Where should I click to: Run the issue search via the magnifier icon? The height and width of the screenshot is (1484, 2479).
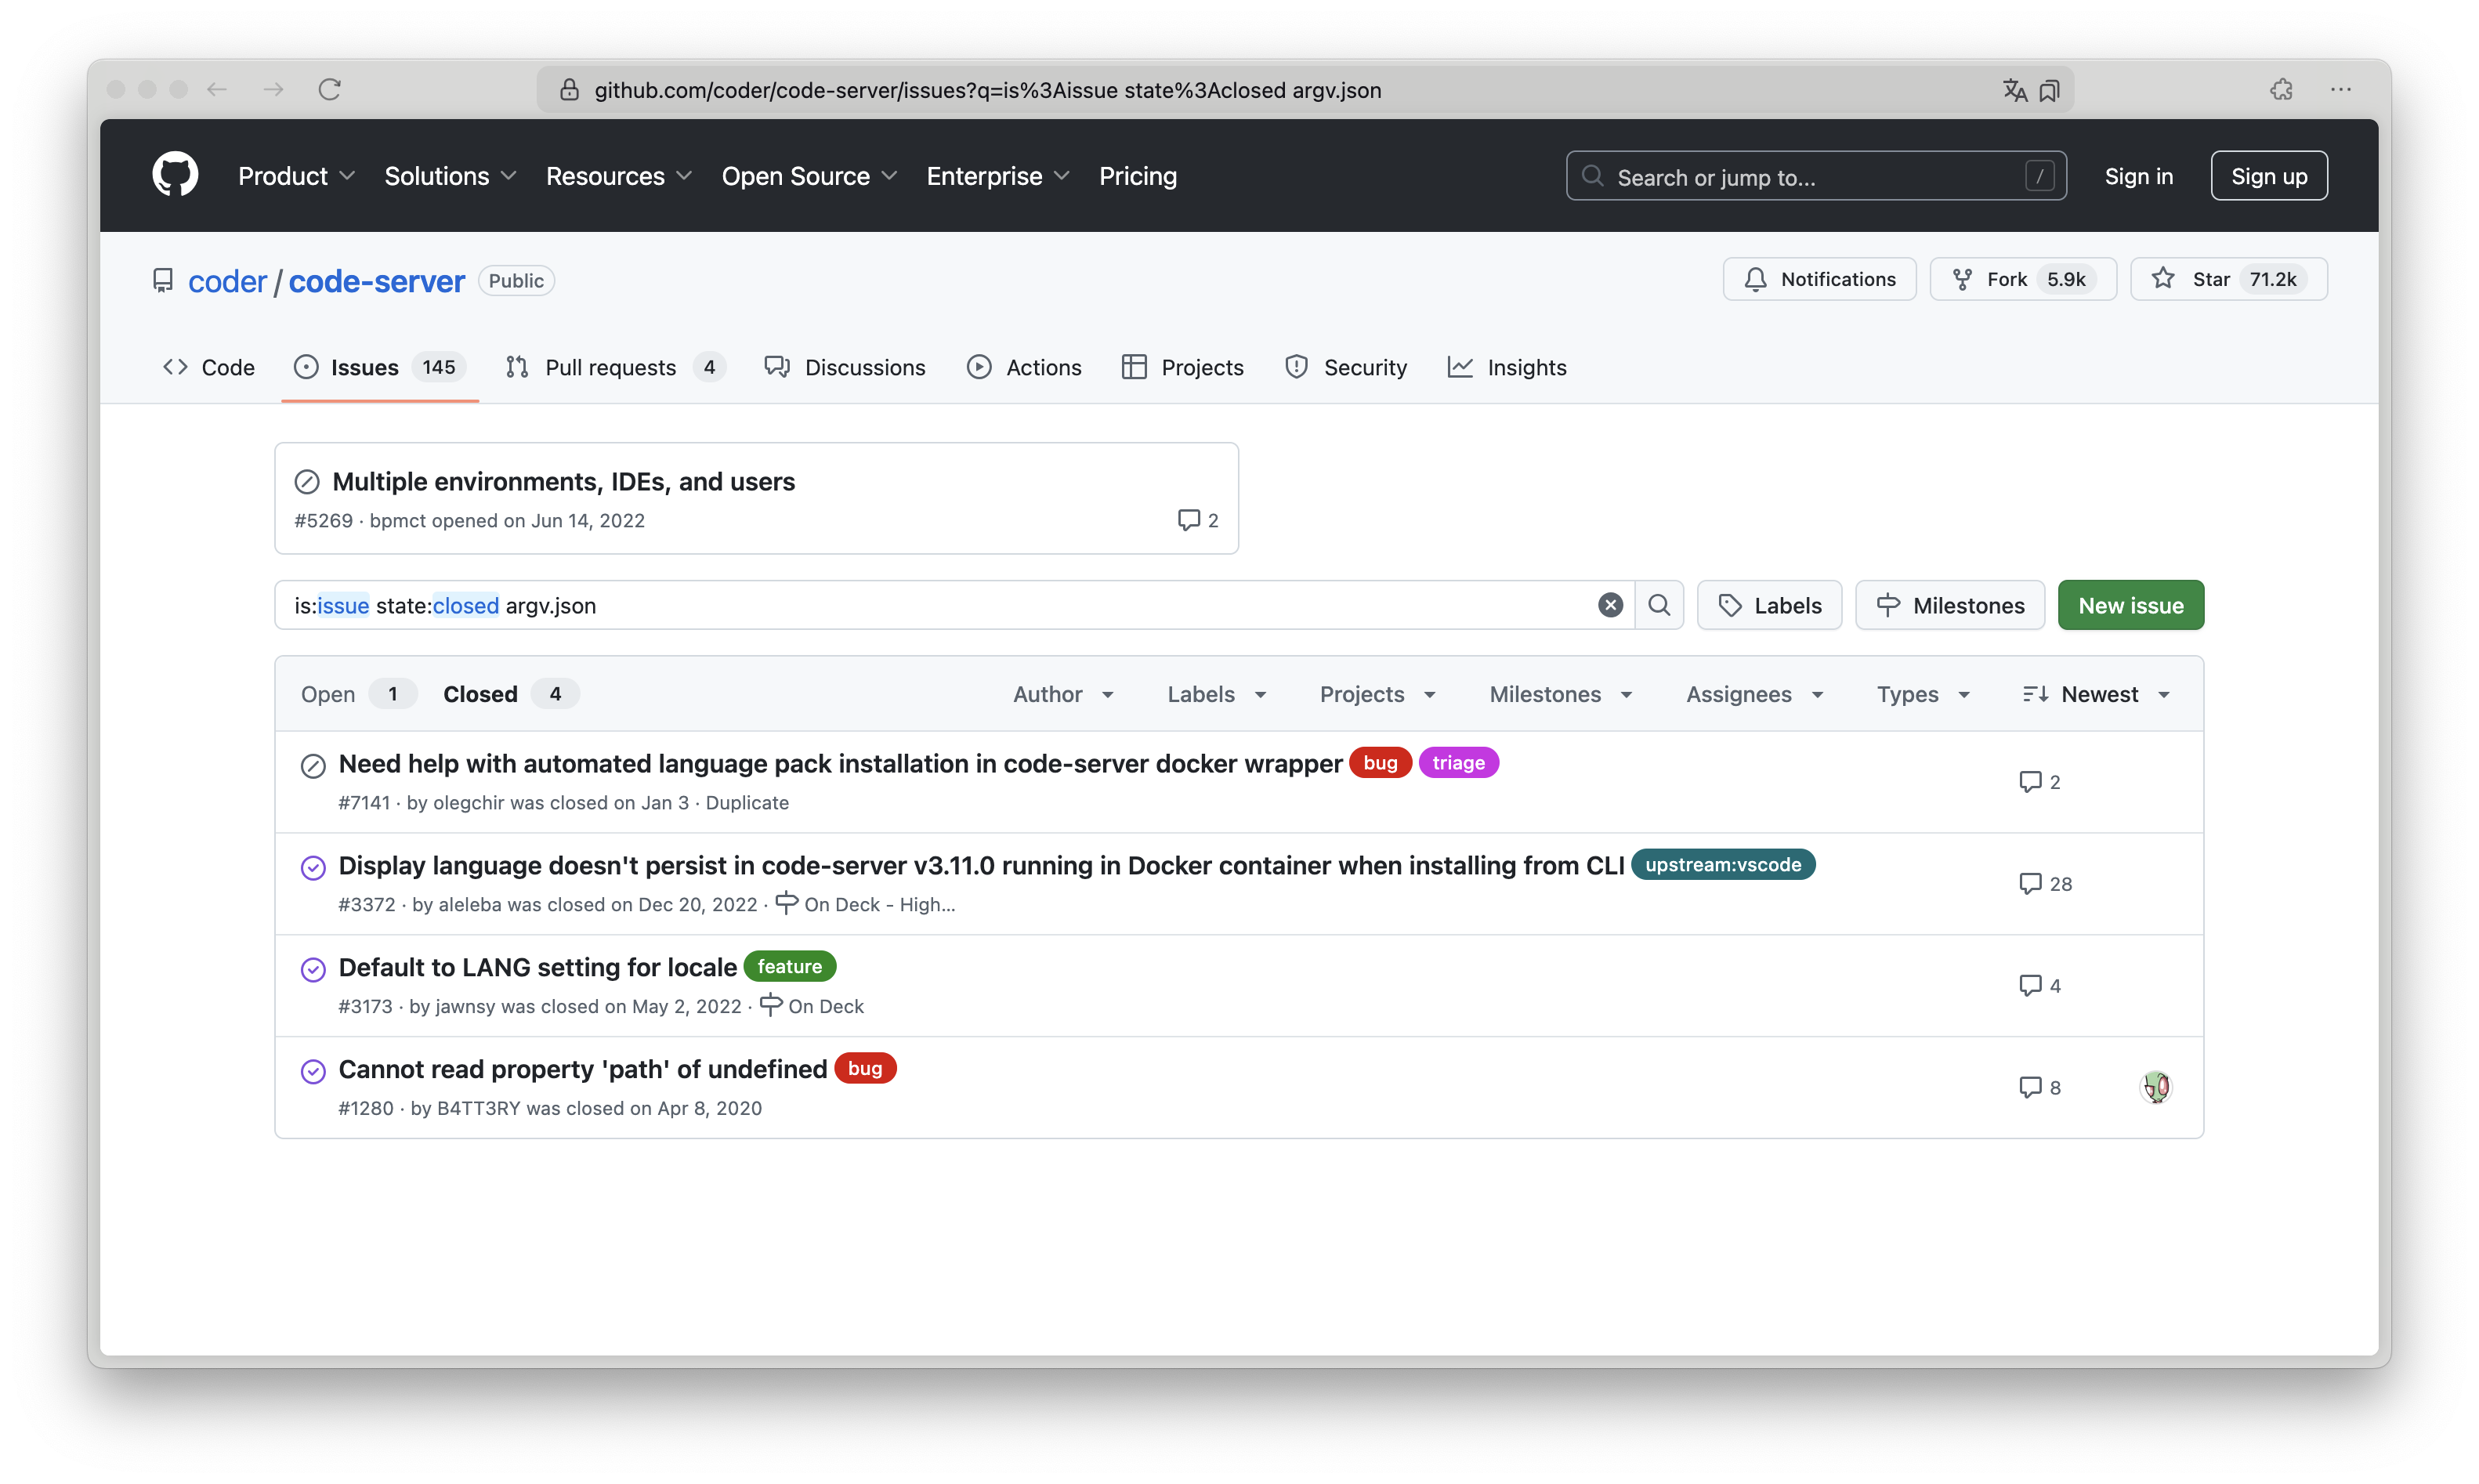(x=1659, y=605)
